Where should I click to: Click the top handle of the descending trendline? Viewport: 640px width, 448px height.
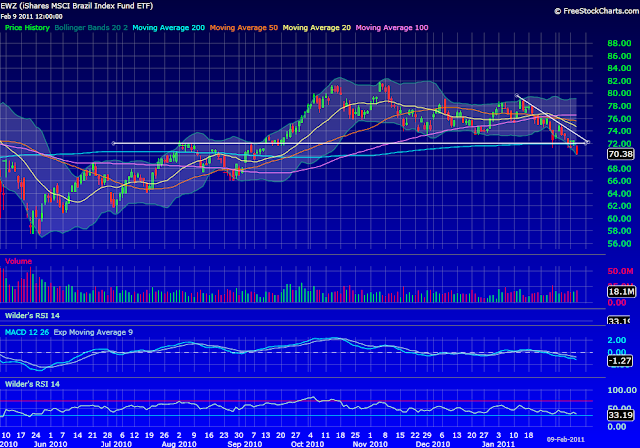pyautogui.click(x=517, y=95)
